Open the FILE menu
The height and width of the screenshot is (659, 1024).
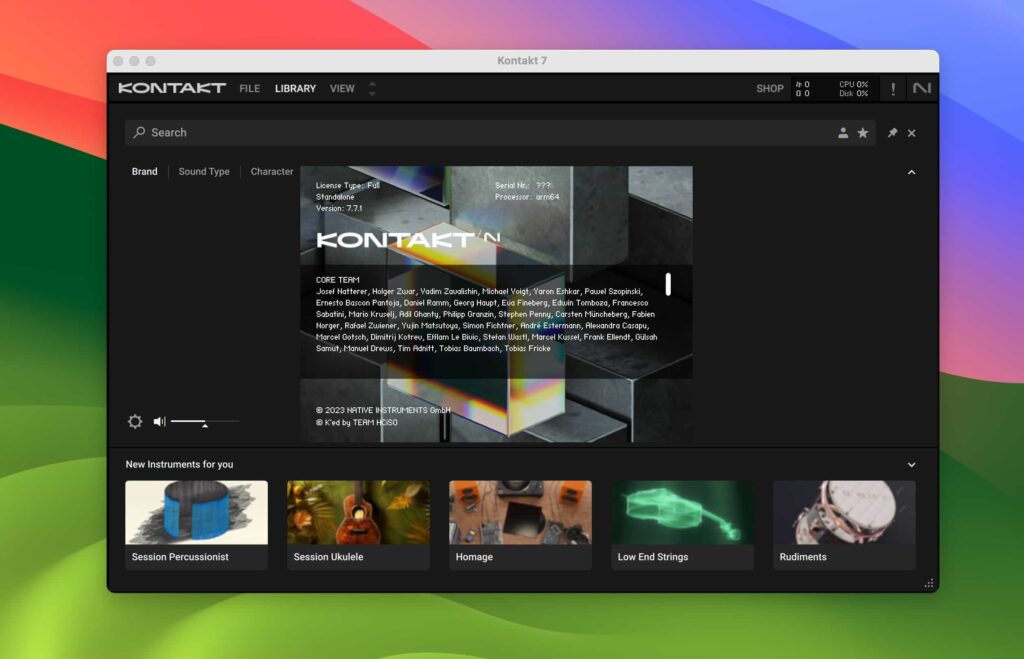249,88
